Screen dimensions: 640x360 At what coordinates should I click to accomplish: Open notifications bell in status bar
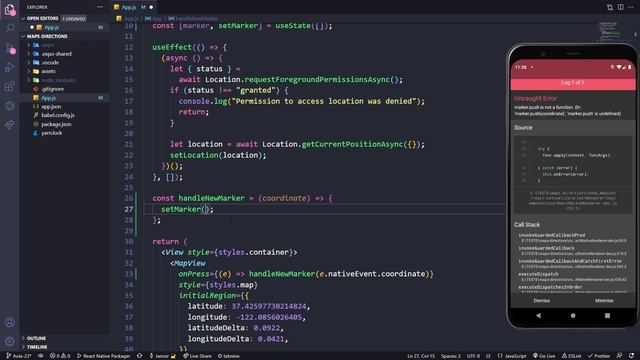coord(631,356)
